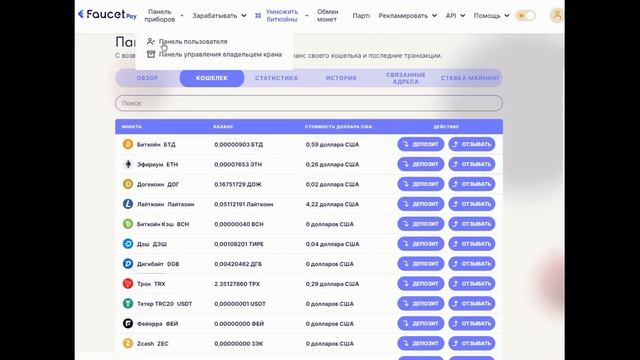The image size is (640, 360).
Task: Click Отзывать for Feyorra row
Action: (472, 323)
